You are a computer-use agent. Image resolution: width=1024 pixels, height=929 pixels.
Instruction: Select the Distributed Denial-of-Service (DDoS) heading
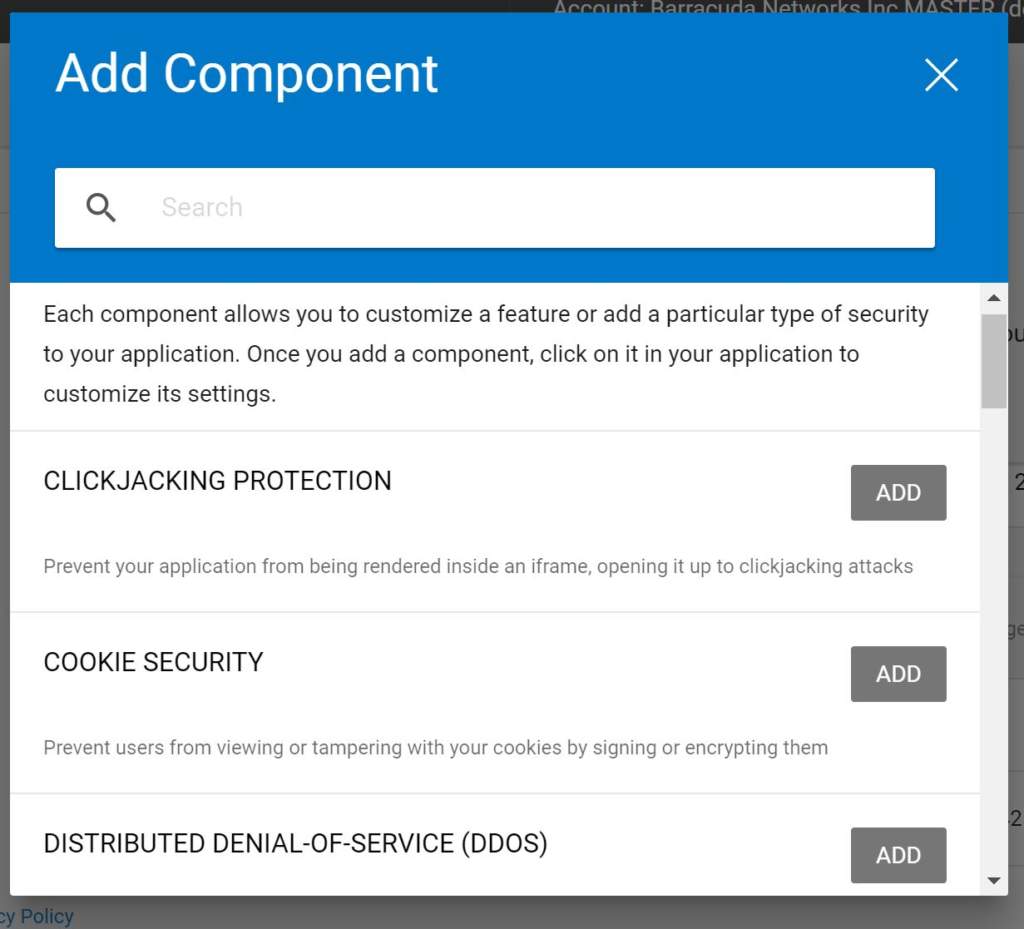295,843
